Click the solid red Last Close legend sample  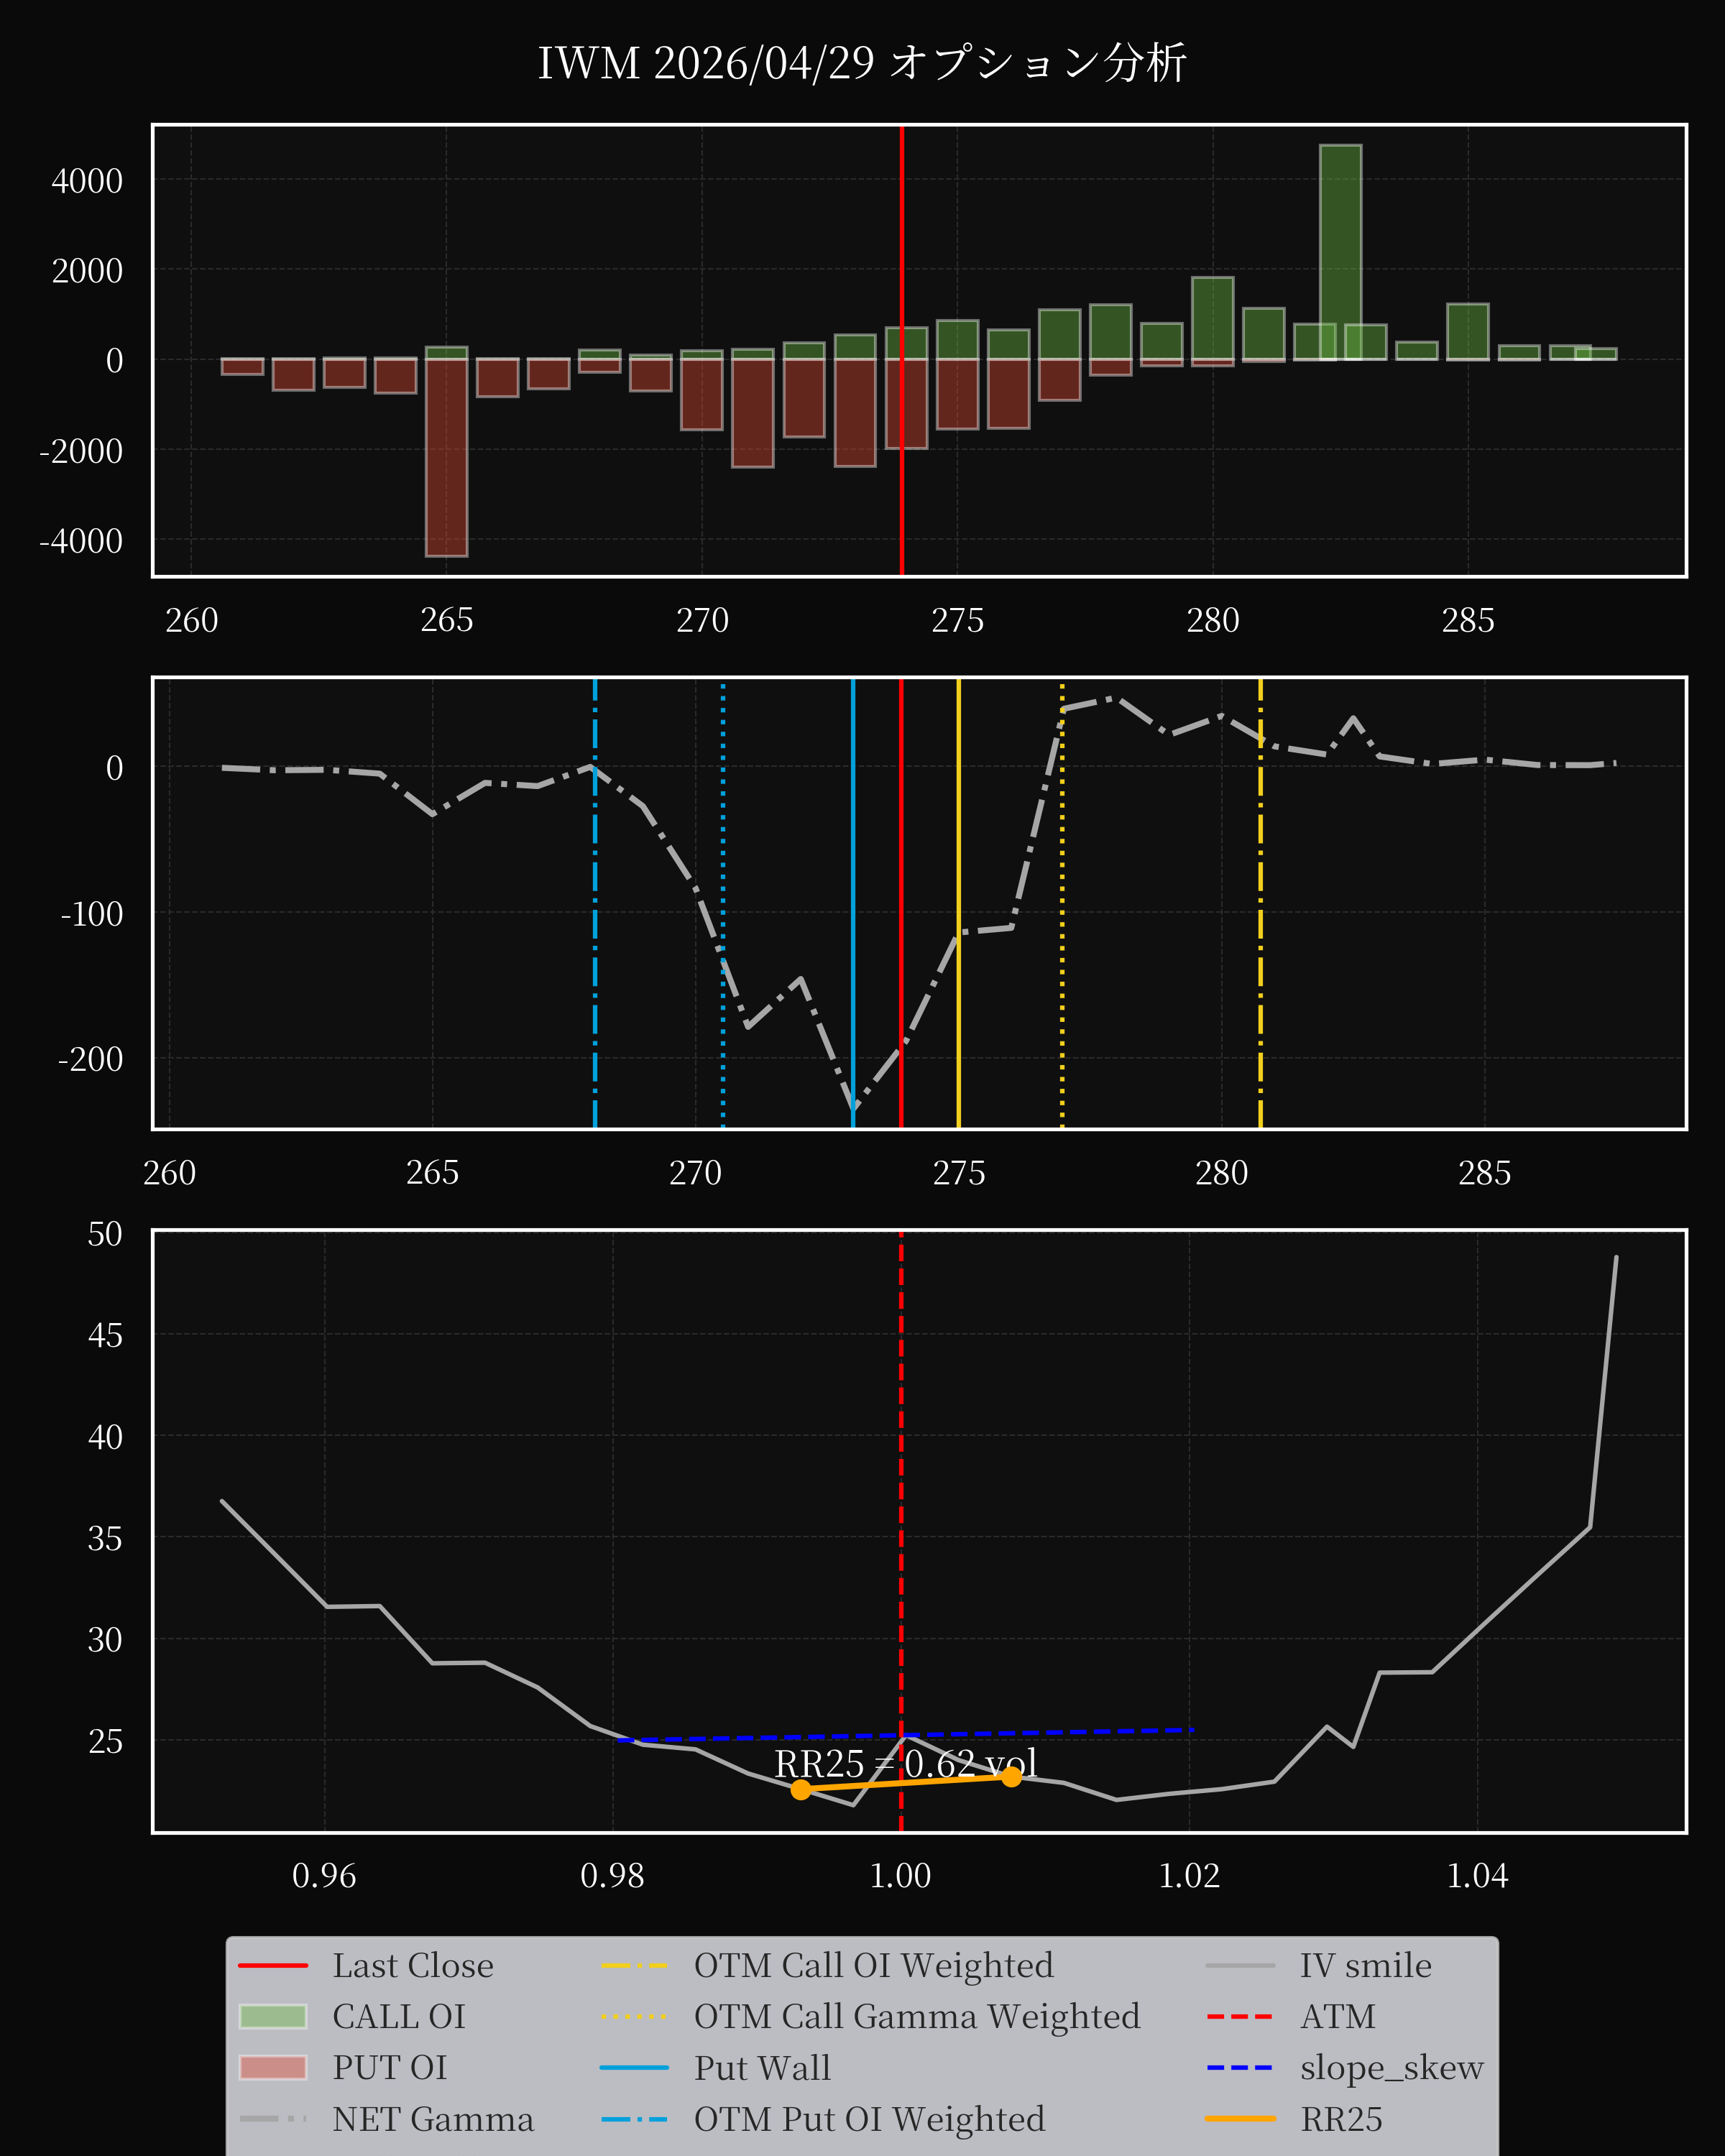point(273,1965)
